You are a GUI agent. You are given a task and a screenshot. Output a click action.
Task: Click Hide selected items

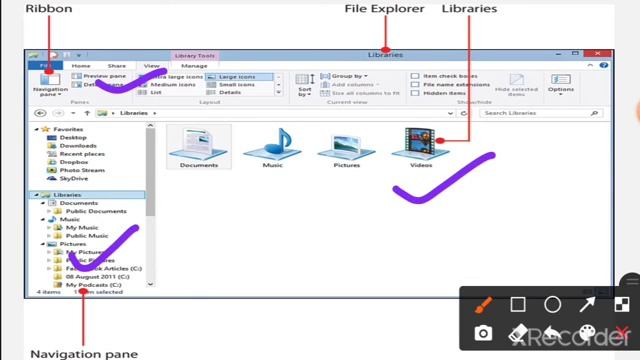(516, 85)
